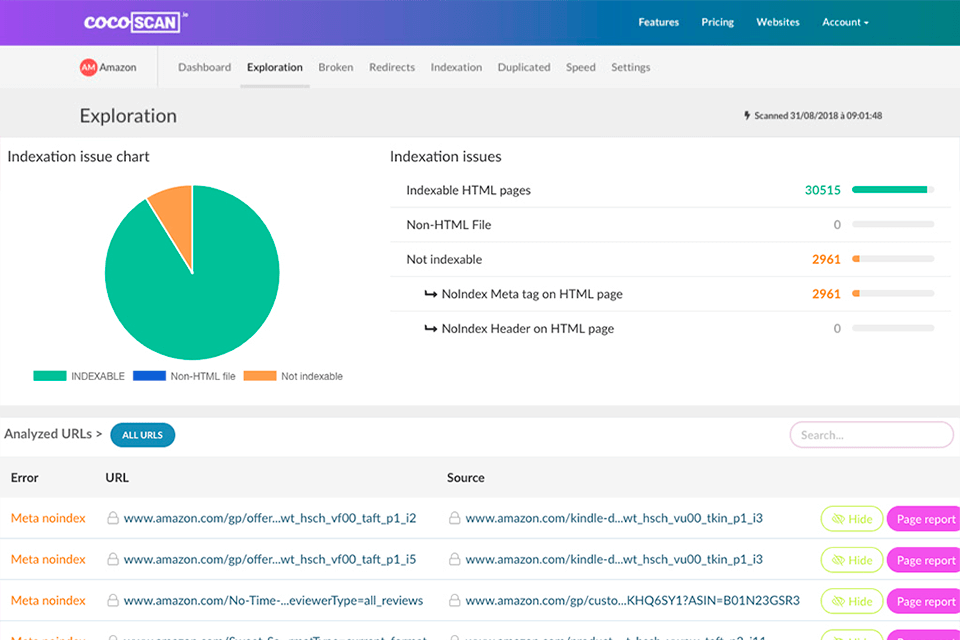Viewport: 960px width, 640px height.
Task: Open the ASIN=B01N23GSR3 source link
Action: tap(632, 600)
